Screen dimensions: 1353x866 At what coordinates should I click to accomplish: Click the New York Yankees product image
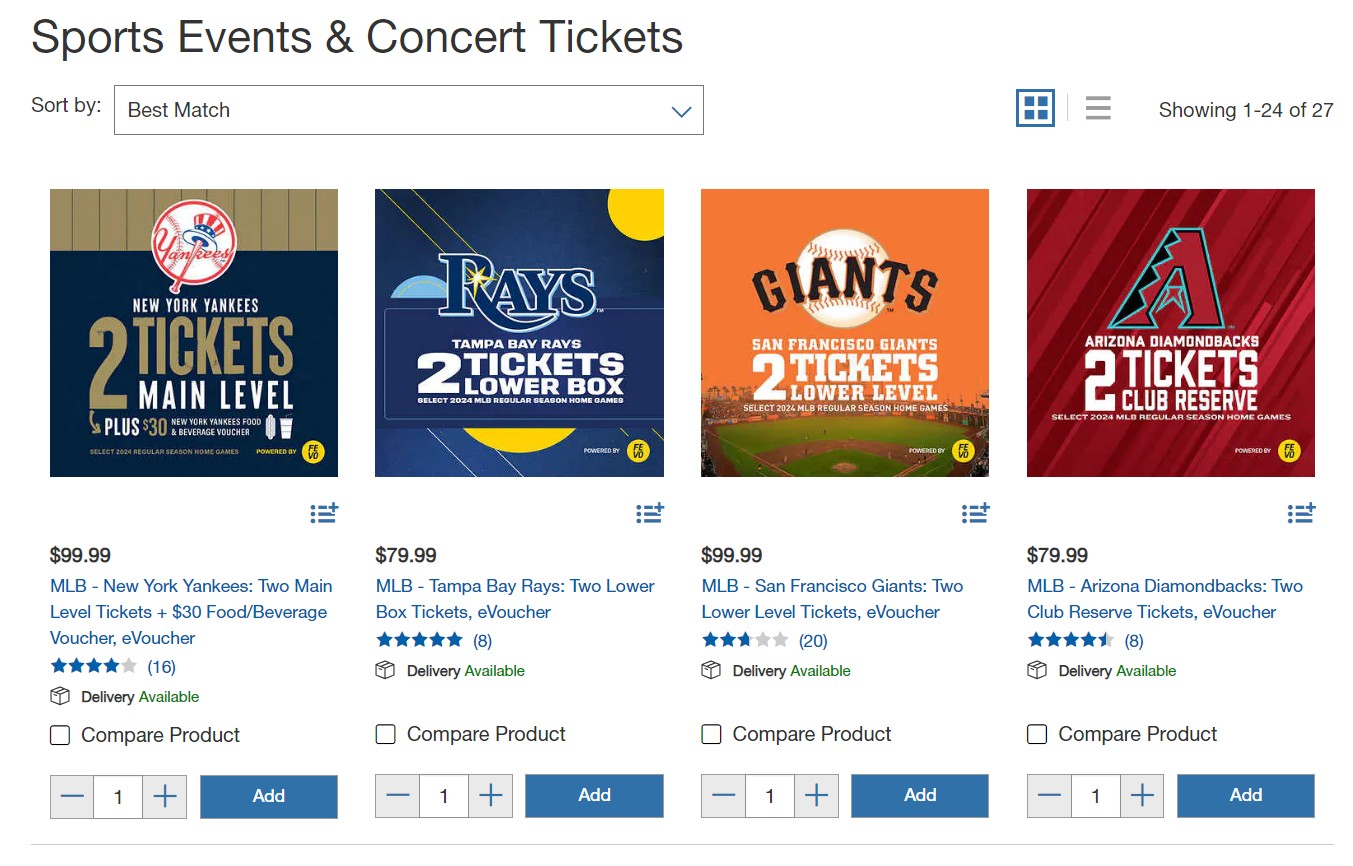coord(194,333)
